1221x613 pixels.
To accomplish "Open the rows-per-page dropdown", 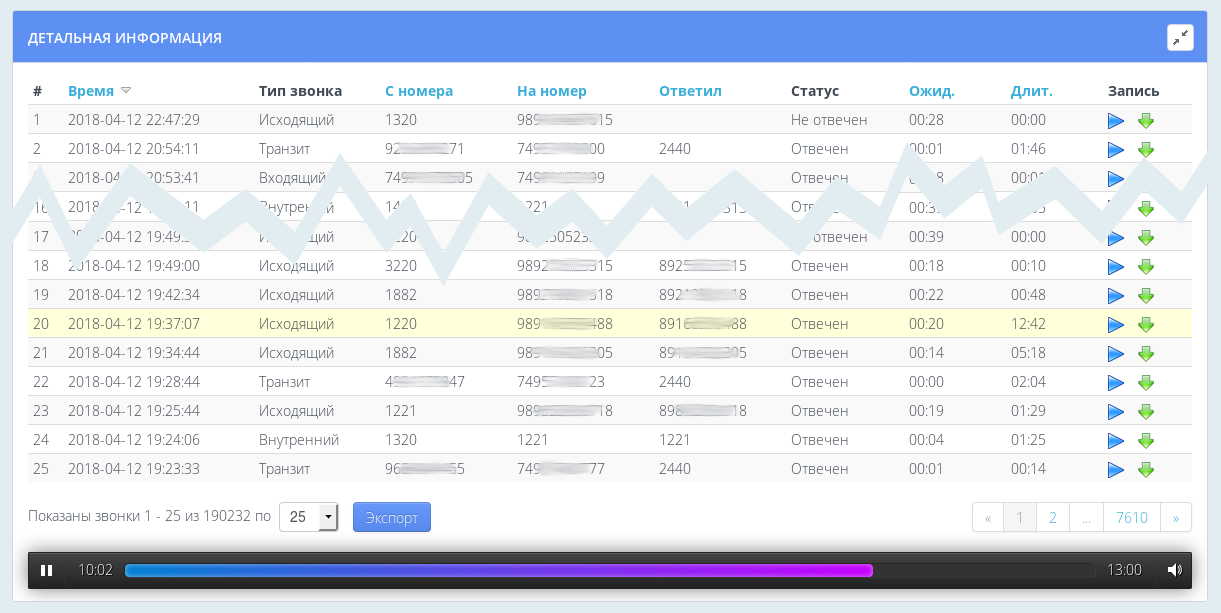I will (x=328, y=517).
